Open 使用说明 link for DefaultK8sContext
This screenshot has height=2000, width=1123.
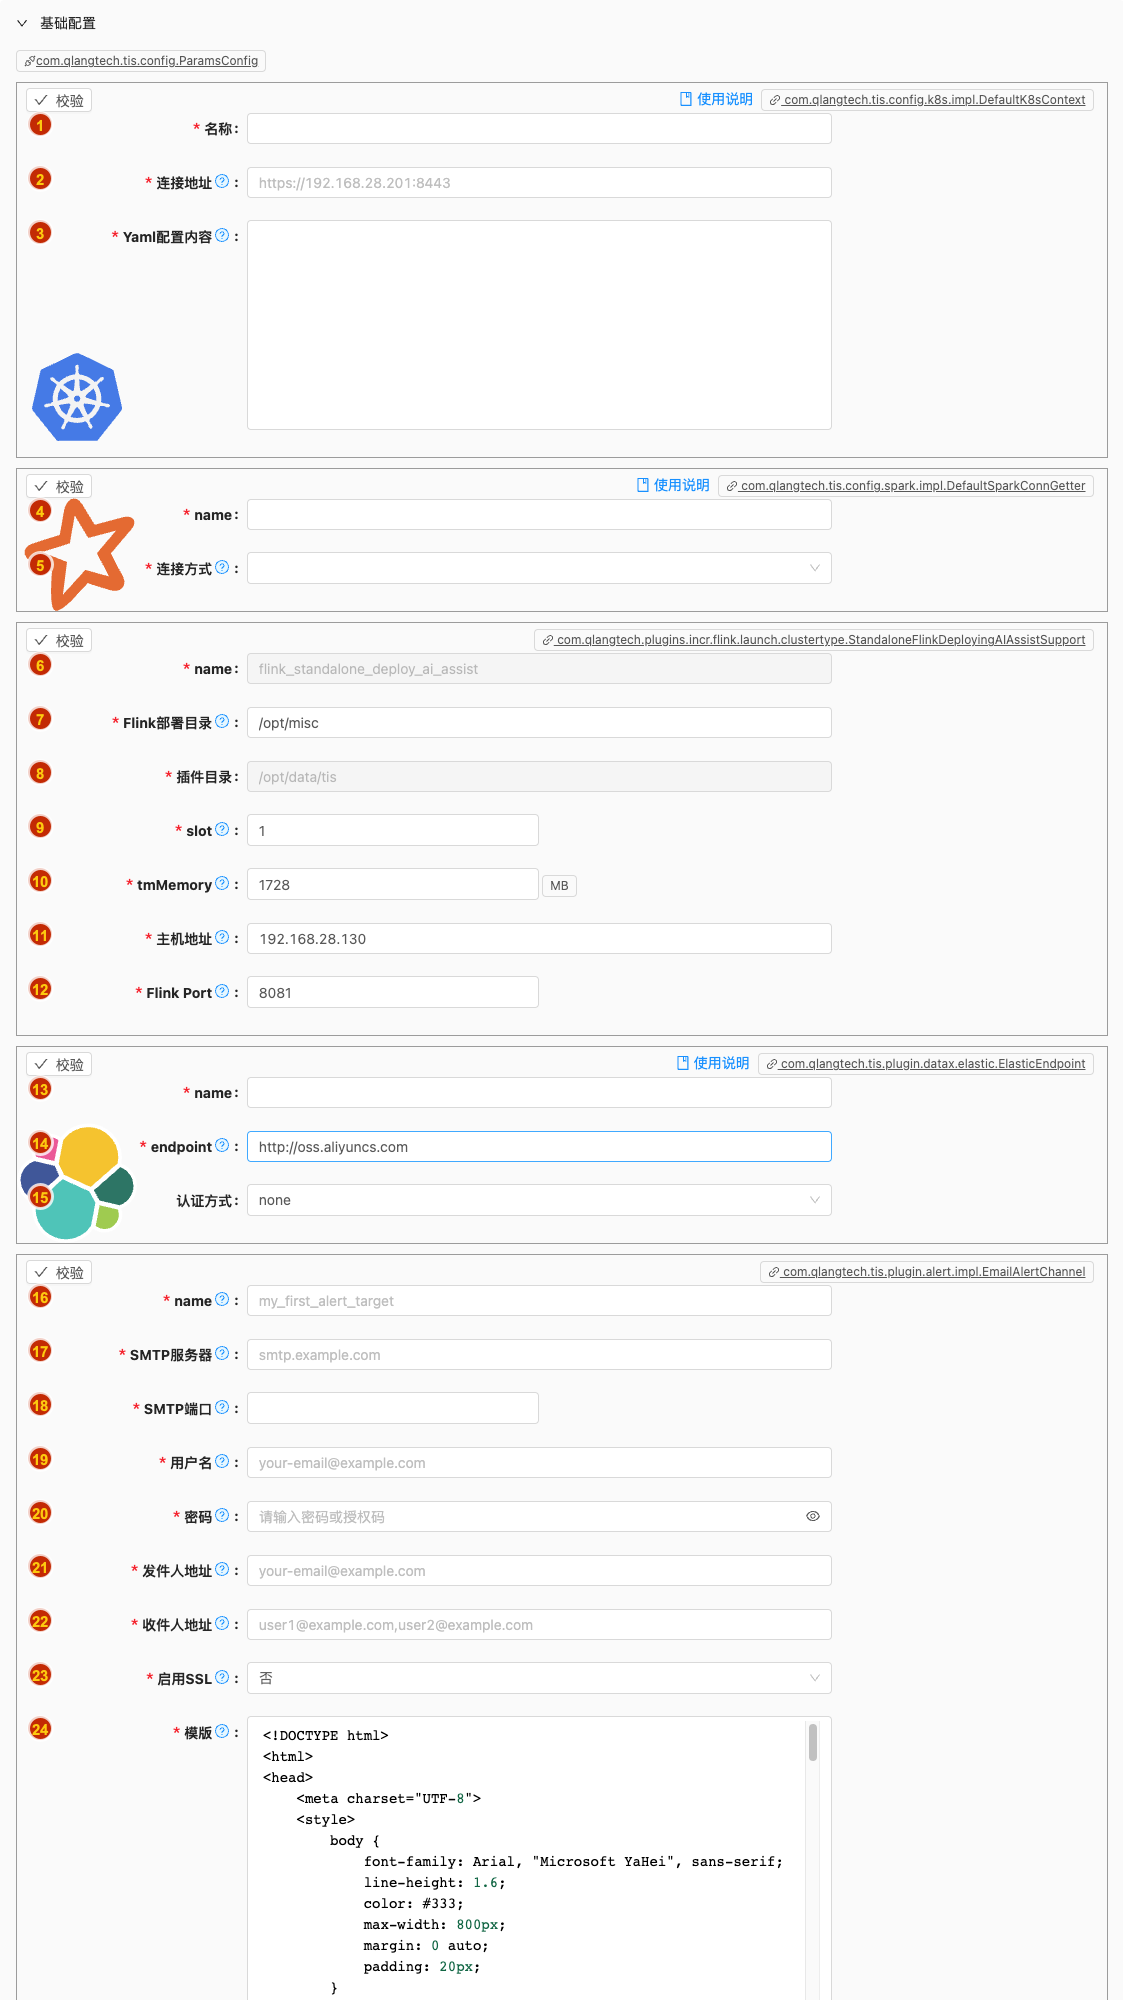[x=716, y=99]
